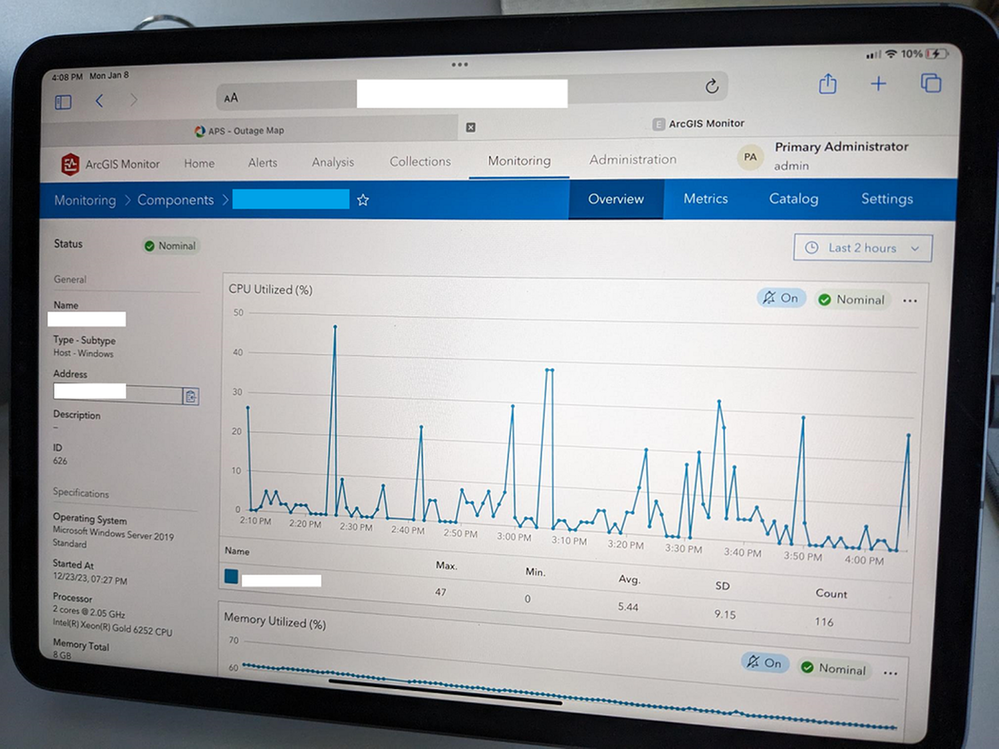Screen dimensions: 999x749
Task: Click the Min. value 0
Action: click(528, 599)
